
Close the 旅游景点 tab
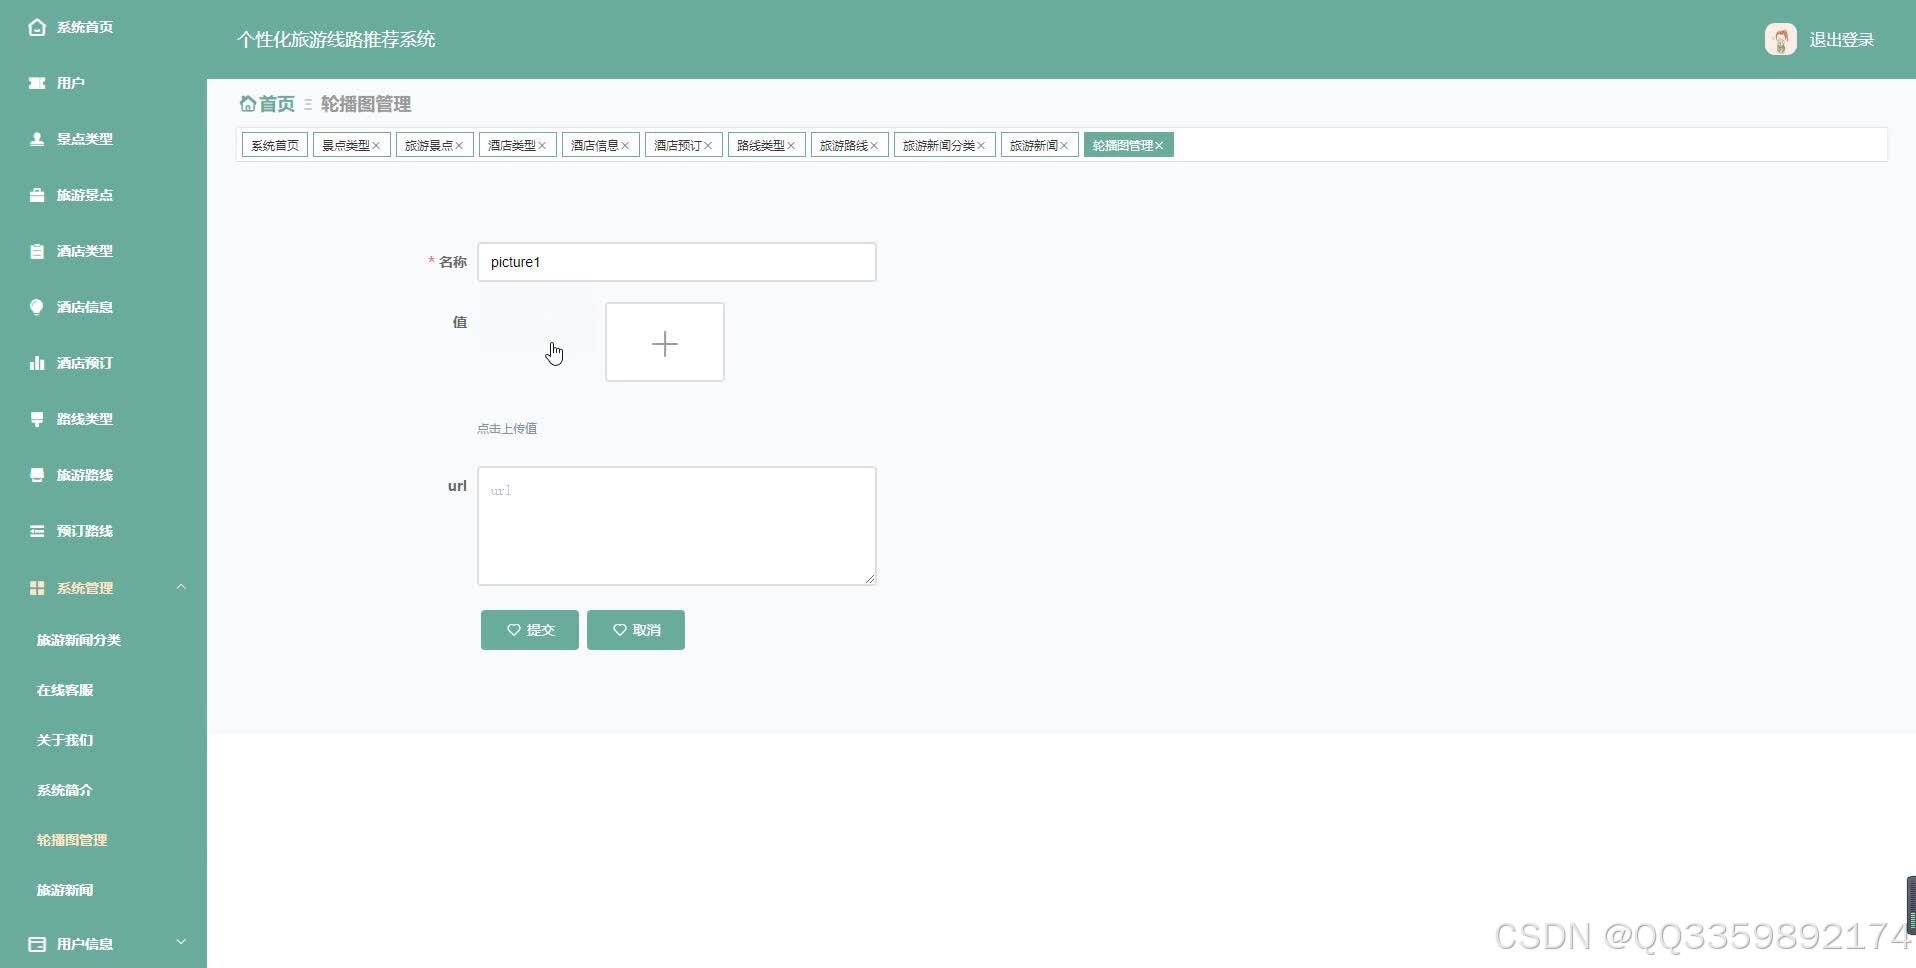click(x=459, y=146)
